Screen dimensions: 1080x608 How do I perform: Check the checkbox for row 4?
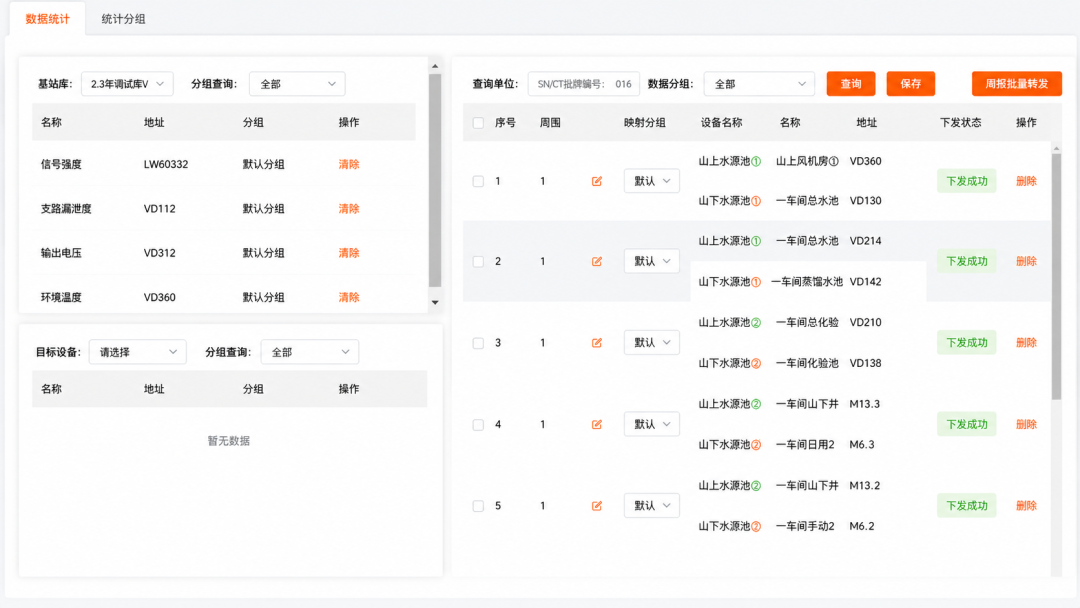point(478,424)
